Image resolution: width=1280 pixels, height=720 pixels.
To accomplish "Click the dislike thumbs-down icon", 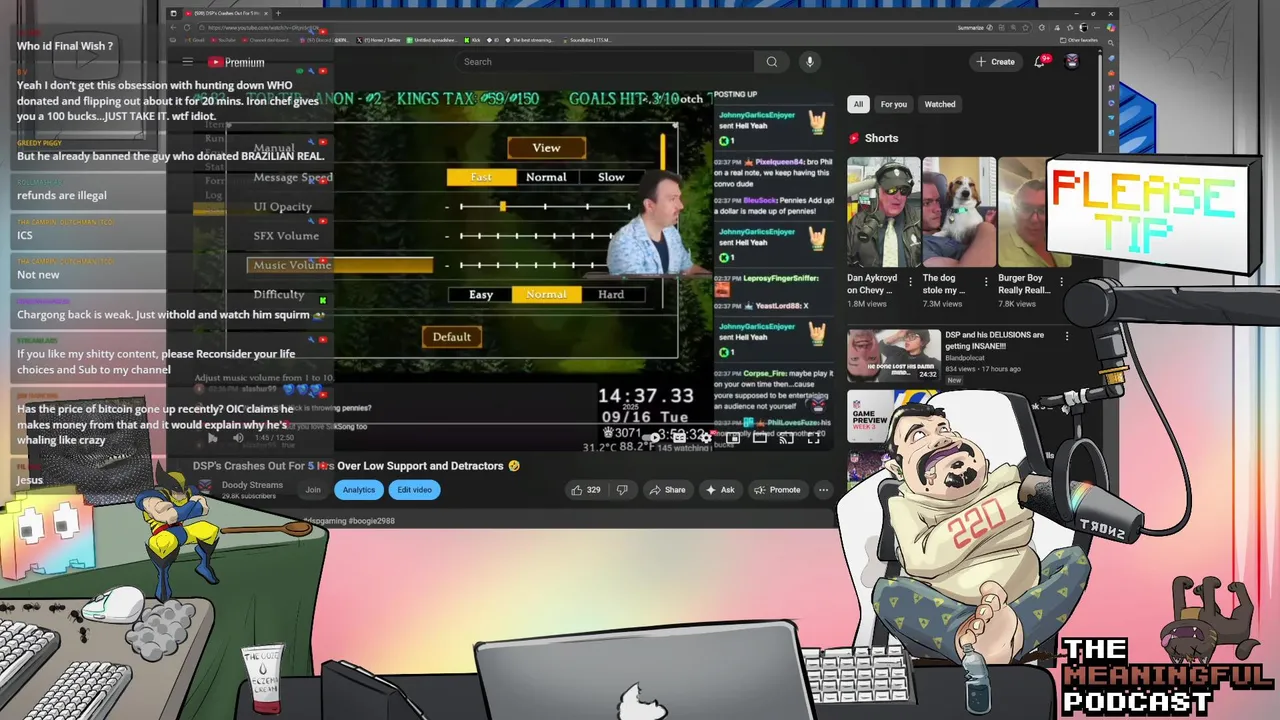I will pos(622,490).
